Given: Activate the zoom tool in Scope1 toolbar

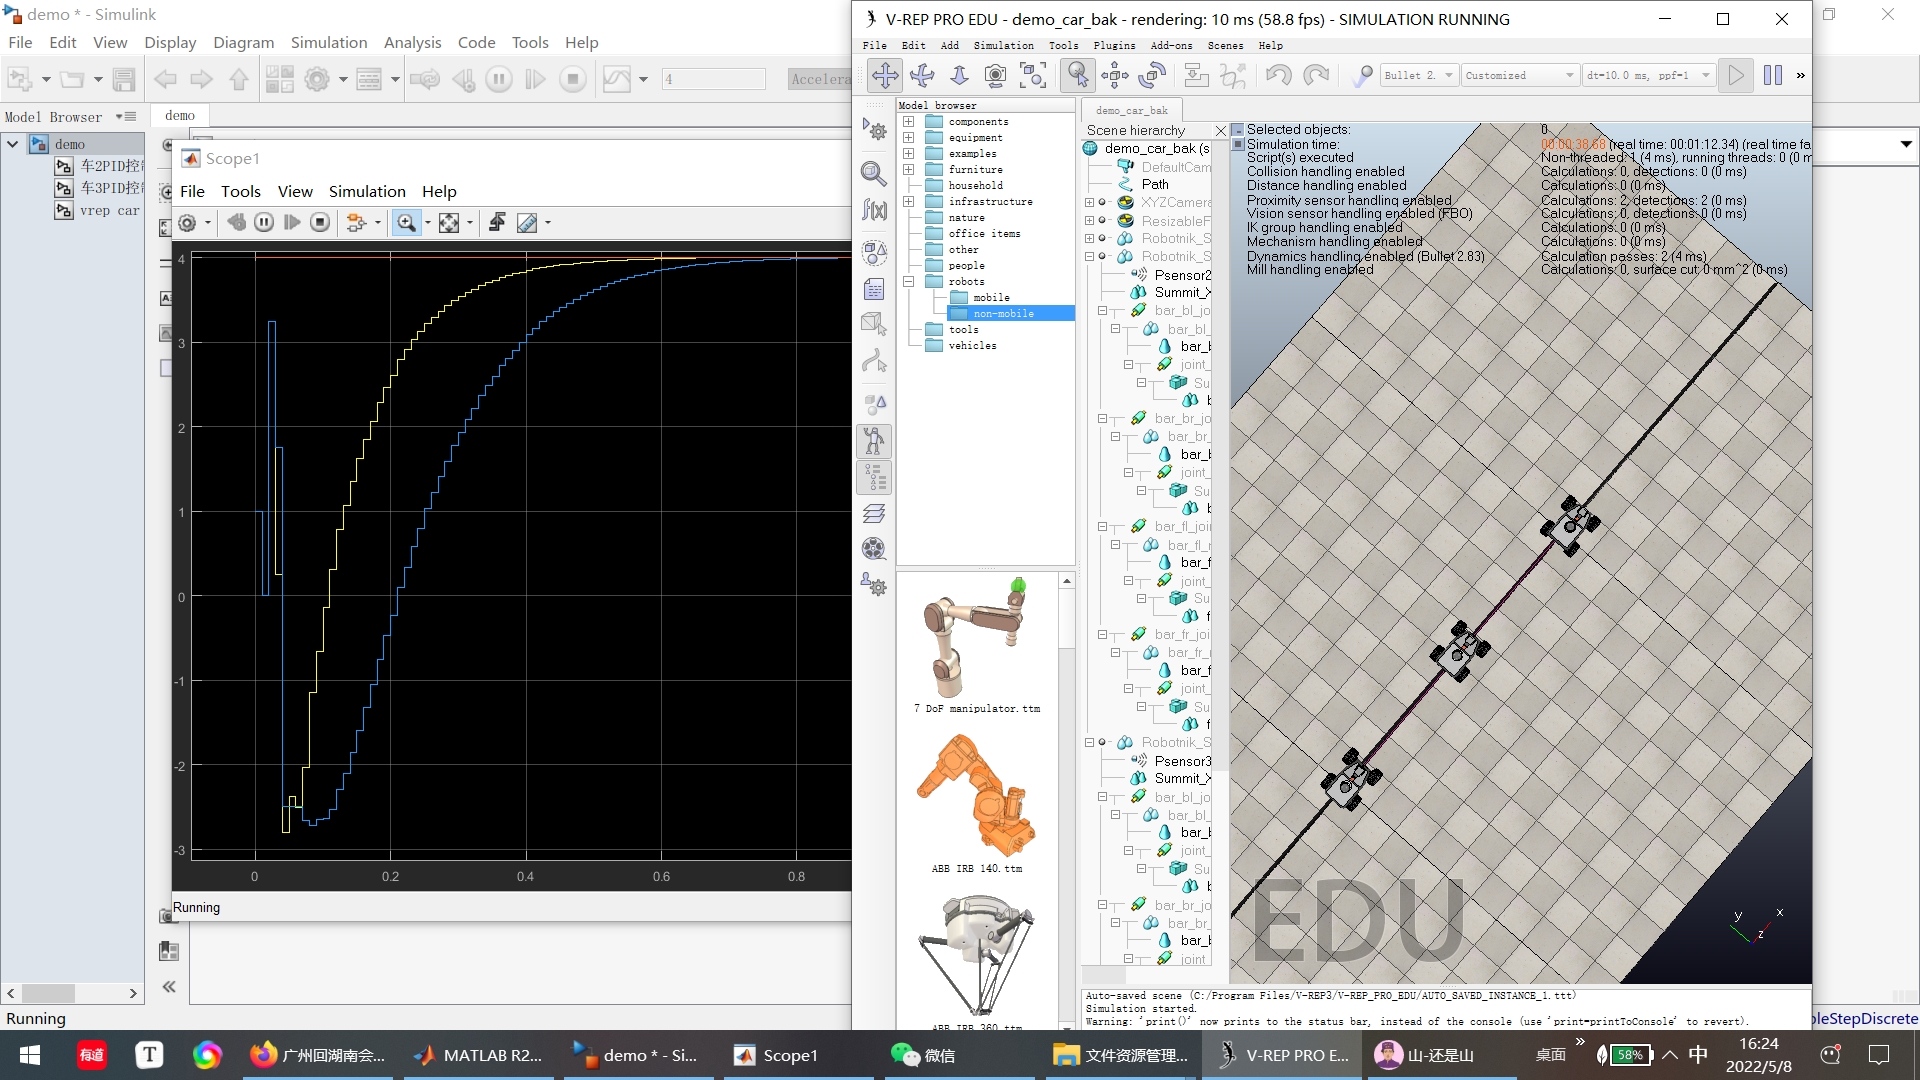Looking at the screenshot, I should click(407, 222).
